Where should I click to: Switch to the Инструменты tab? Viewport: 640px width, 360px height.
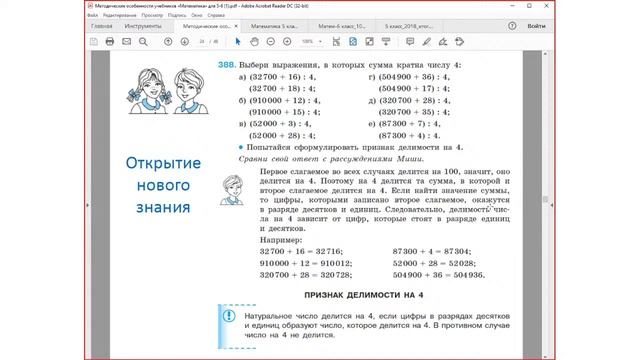click(x=143, y=26)
